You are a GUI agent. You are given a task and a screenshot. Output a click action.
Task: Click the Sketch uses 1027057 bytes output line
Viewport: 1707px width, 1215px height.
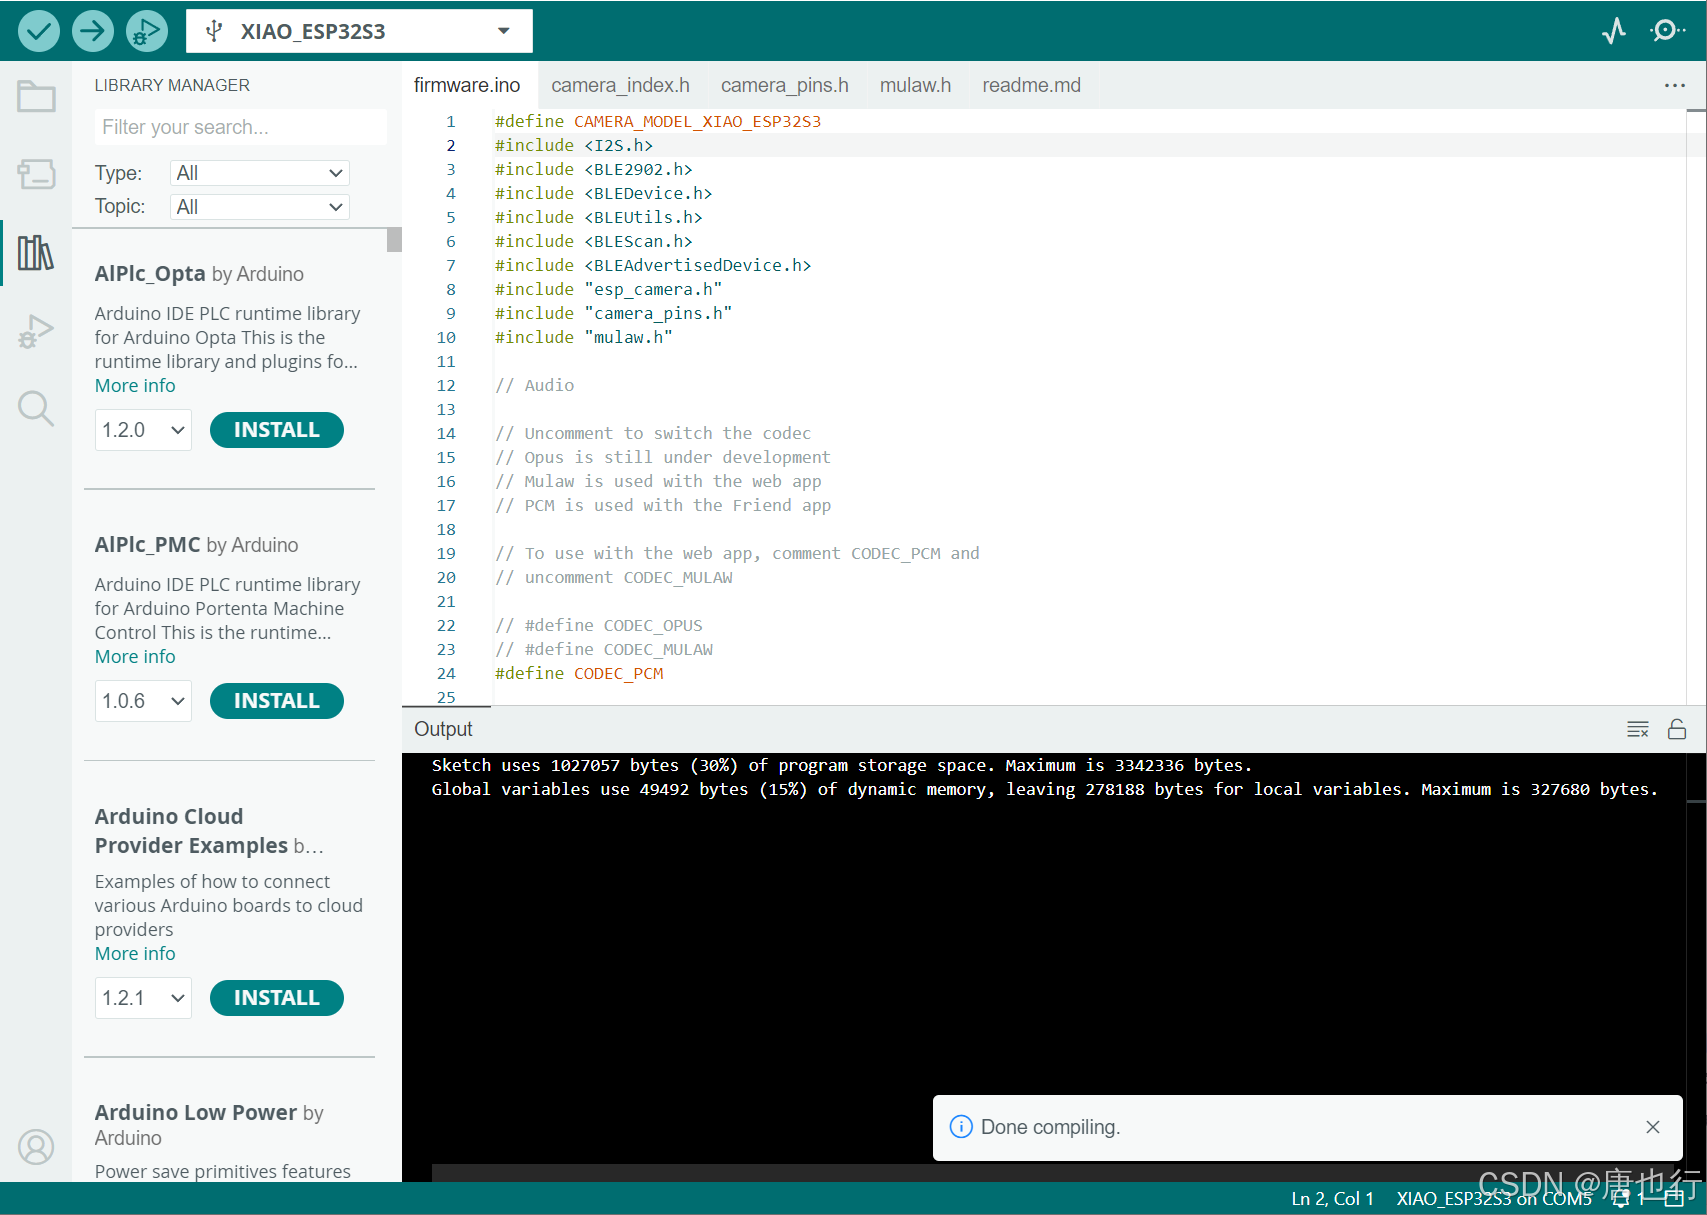[x=841, y=765]
